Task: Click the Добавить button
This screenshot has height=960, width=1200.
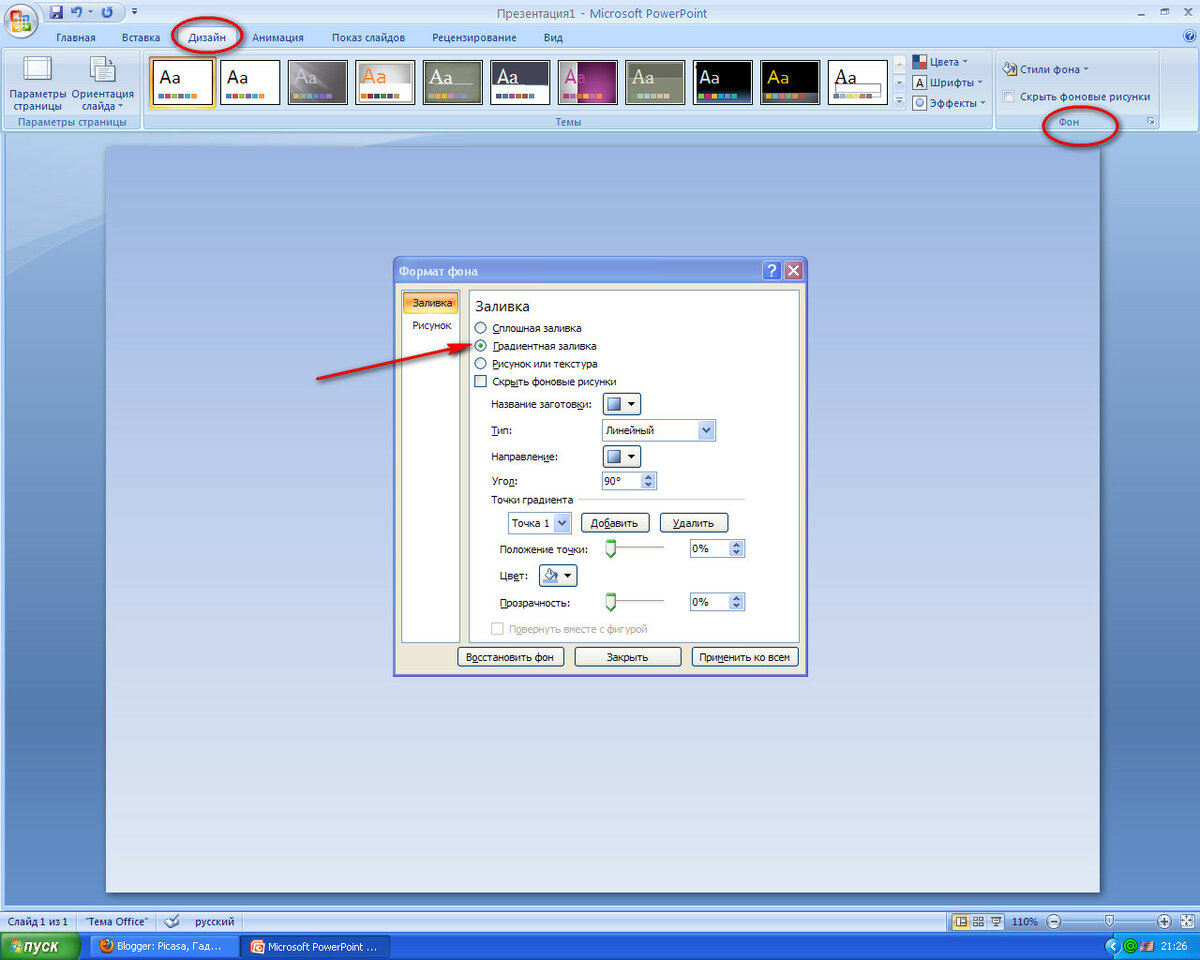Action: [x=615, y=523]
